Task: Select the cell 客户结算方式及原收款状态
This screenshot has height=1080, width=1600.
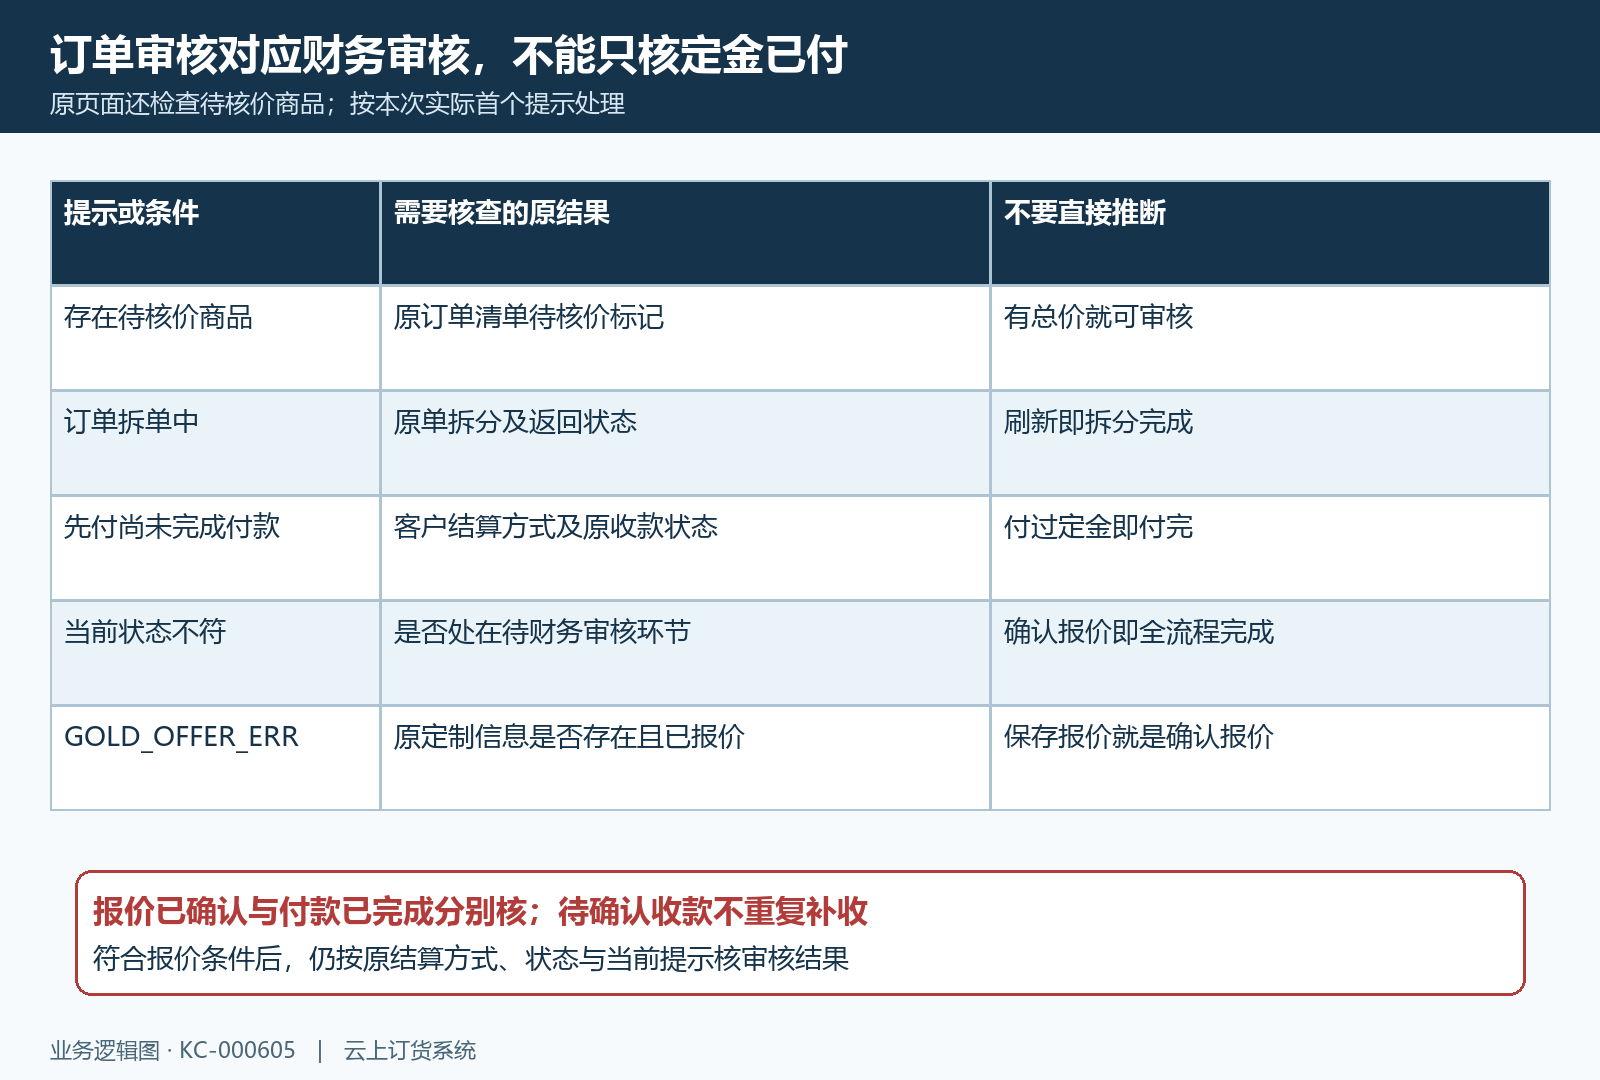Action: click(x=685, y=548)
